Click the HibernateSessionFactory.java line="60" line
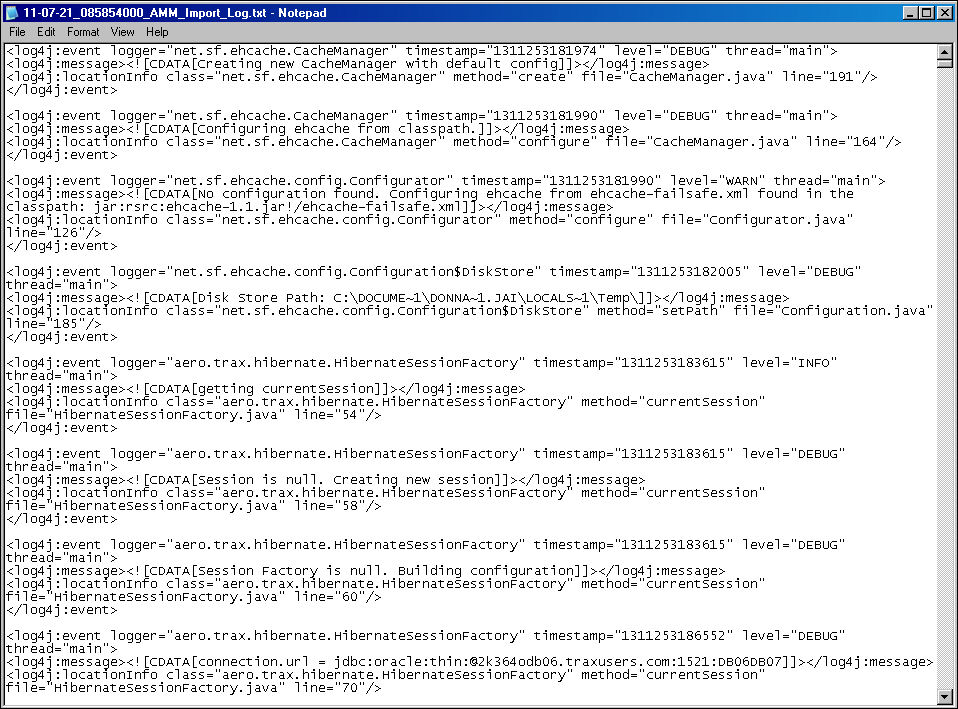Image resolution: width=958 pixels, height=709 pixels. [194, 597]
